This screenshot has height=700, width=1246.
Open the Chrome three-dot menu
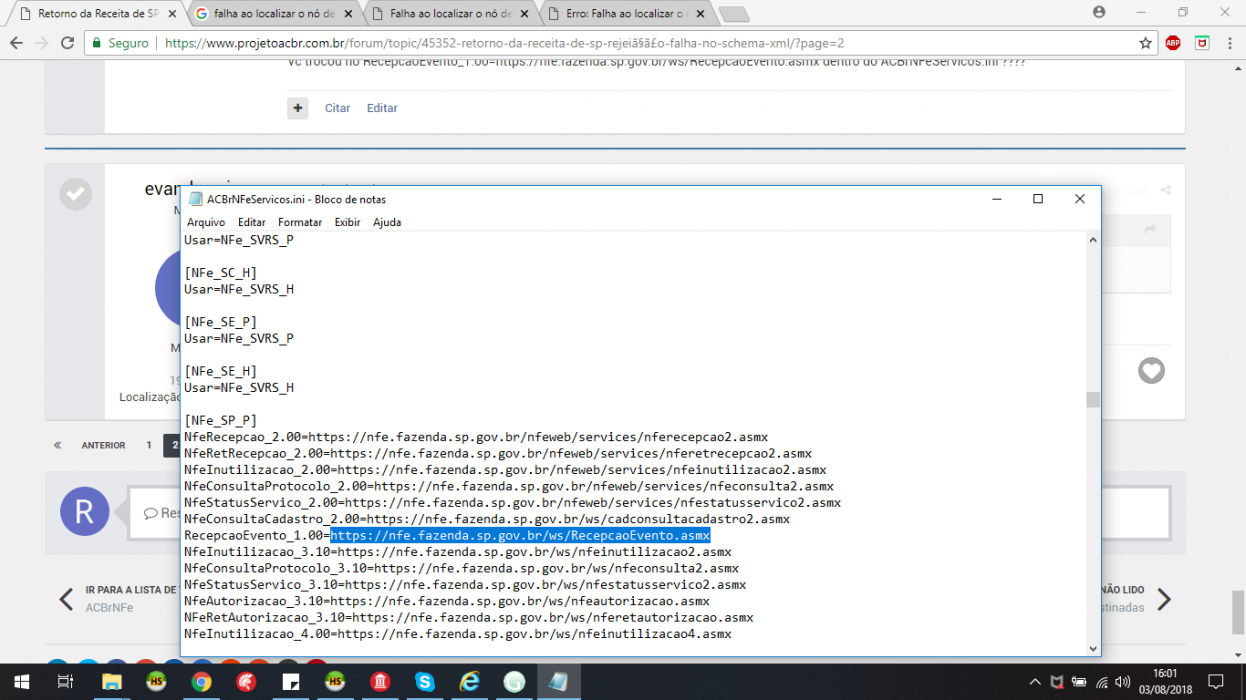(x=1231, y=43)
